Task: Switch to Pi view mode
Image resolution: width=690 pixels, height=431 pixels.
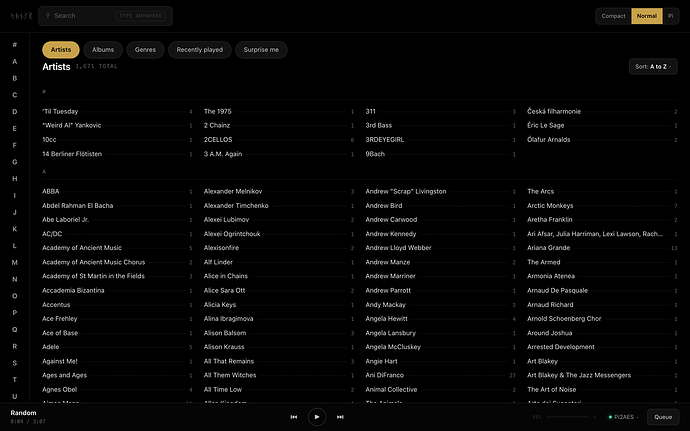Action: pyautogui.click(x=670, y=16)
